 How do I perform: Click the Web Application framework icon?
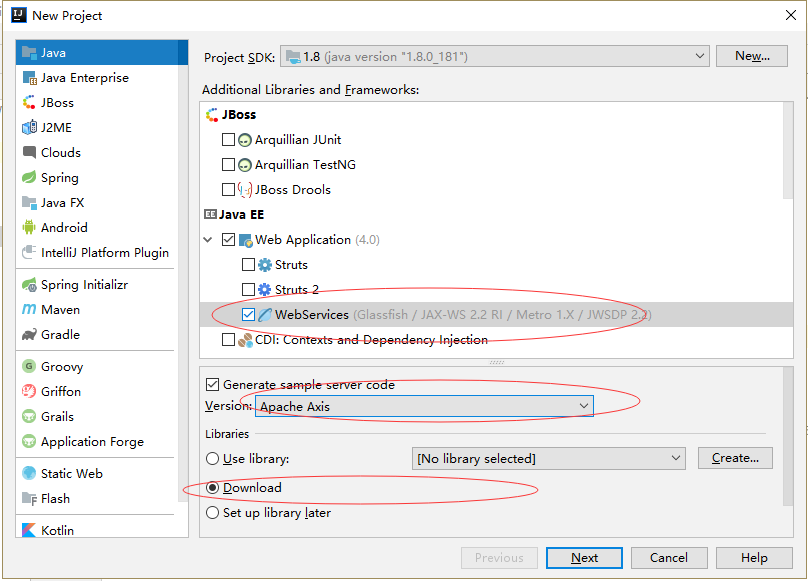tap(246, 240)
